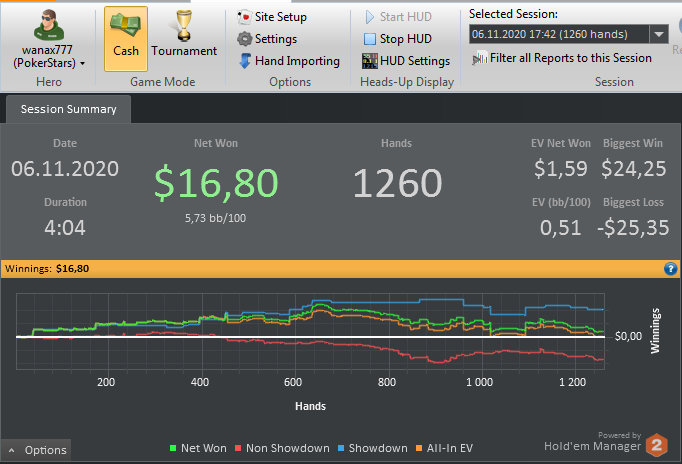The height and width of the screenshot is (464, 682).
Task: Click the Net Won value $16,80
Action: 216,183
